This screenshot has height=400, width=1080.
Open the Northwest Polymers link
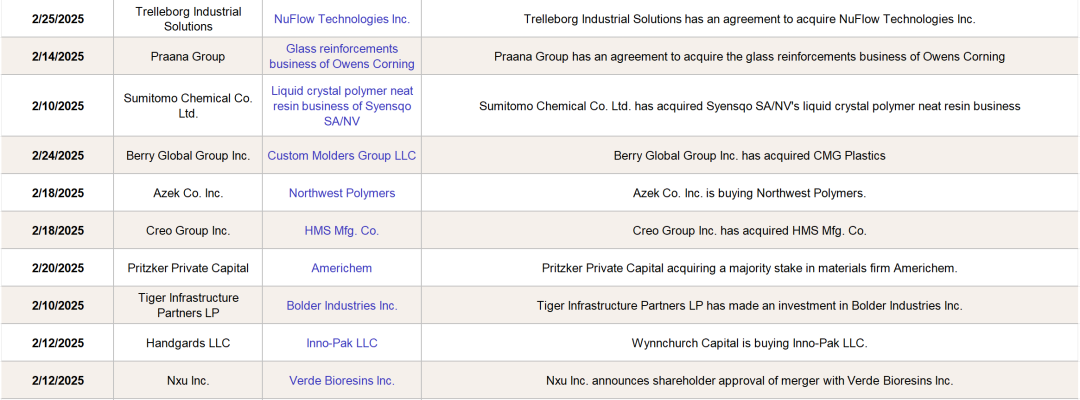[341, 193]
